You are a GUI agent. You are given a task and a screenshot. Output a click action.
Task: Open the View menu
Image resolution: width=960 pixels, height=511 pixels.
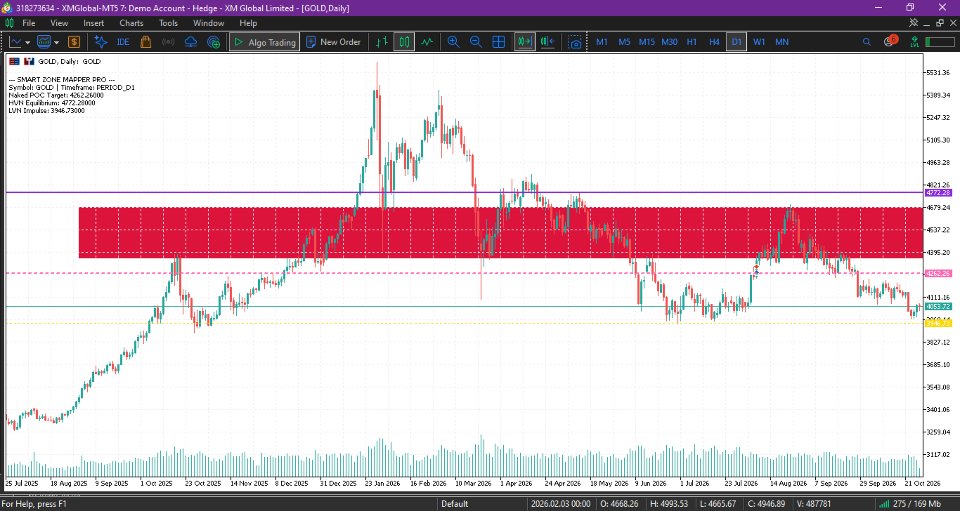point(59,23)
